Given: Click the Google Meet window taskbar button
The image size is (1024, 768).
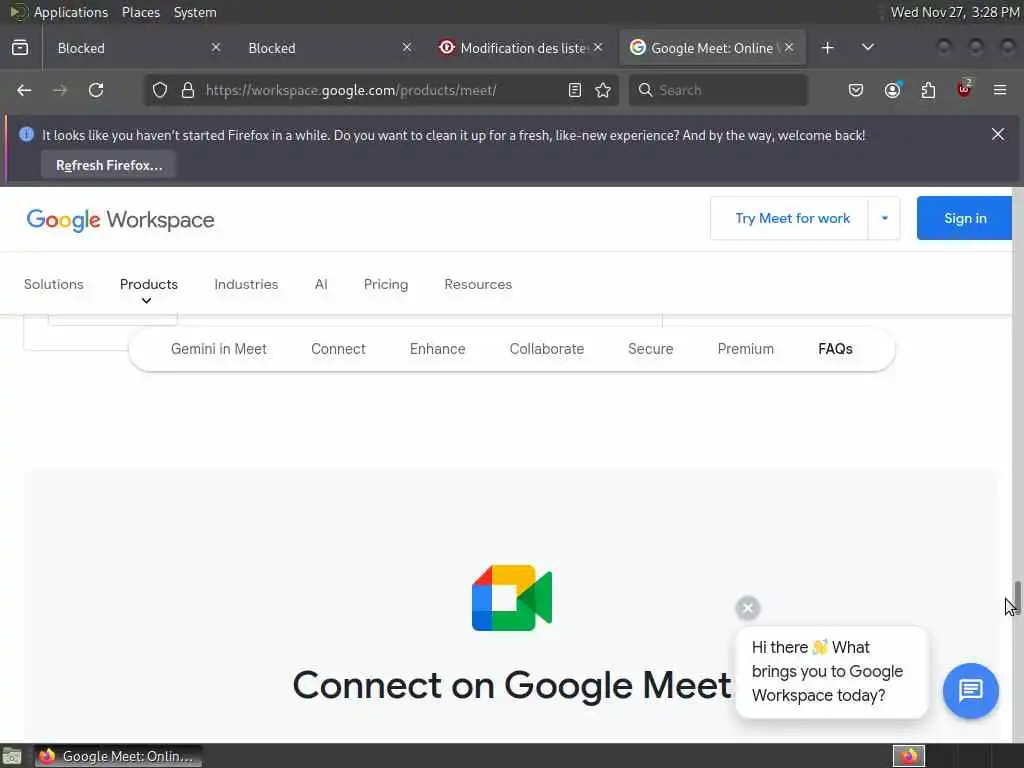Looking at the screenshot, I should coord(118,756).
